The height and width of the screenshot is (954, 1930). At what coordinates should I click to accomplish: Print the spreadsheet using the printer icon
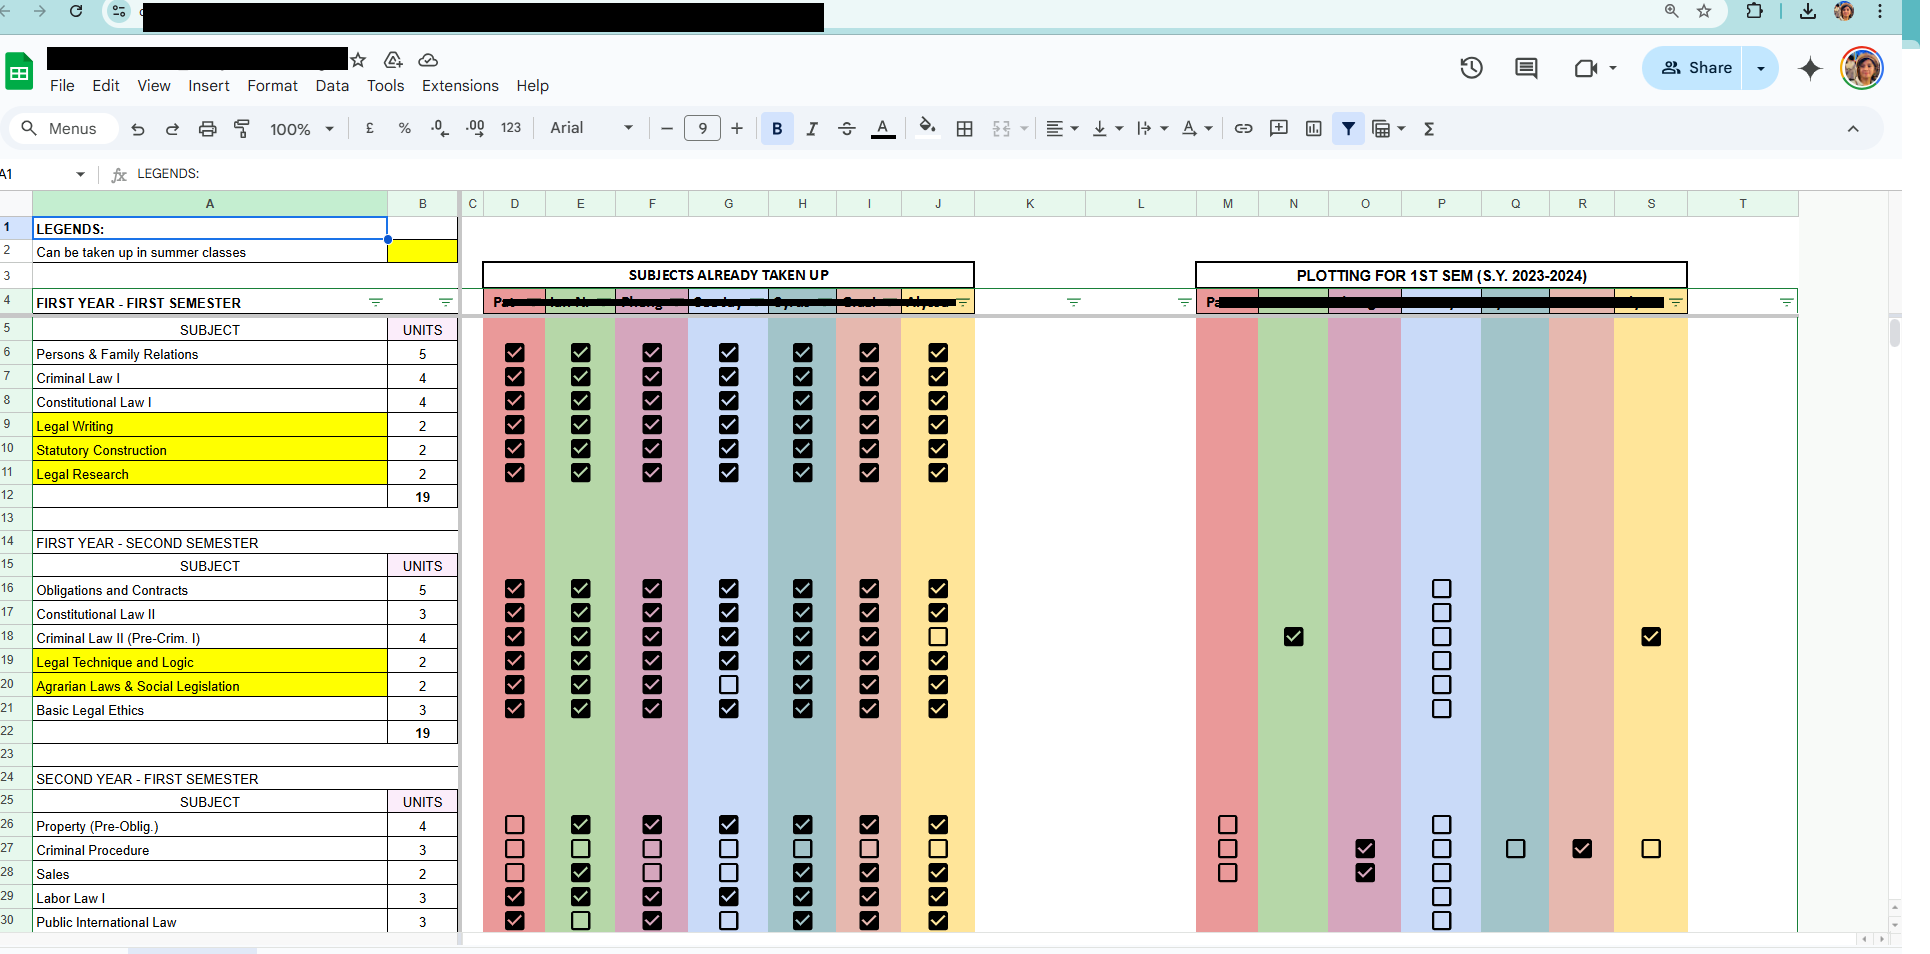pyautogui.click(x=207, y=129)
